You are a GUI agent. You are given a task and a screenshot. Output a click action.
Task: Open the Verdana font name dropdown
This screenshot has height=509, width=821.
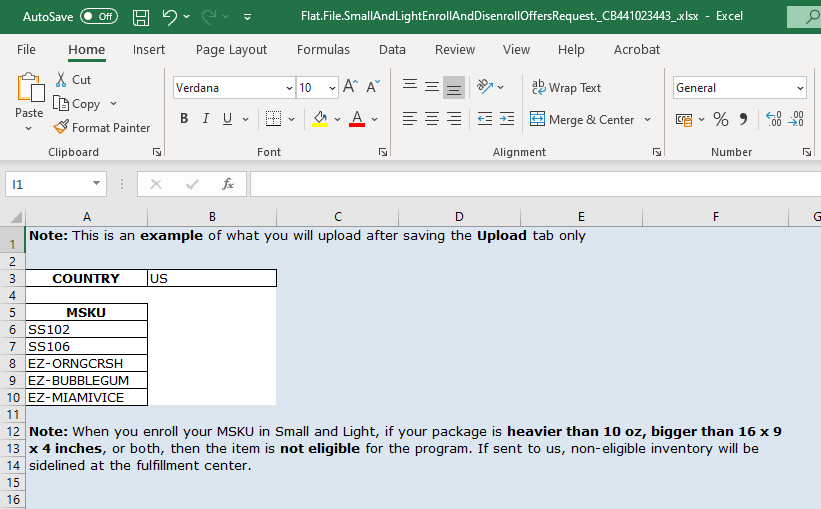289,88
